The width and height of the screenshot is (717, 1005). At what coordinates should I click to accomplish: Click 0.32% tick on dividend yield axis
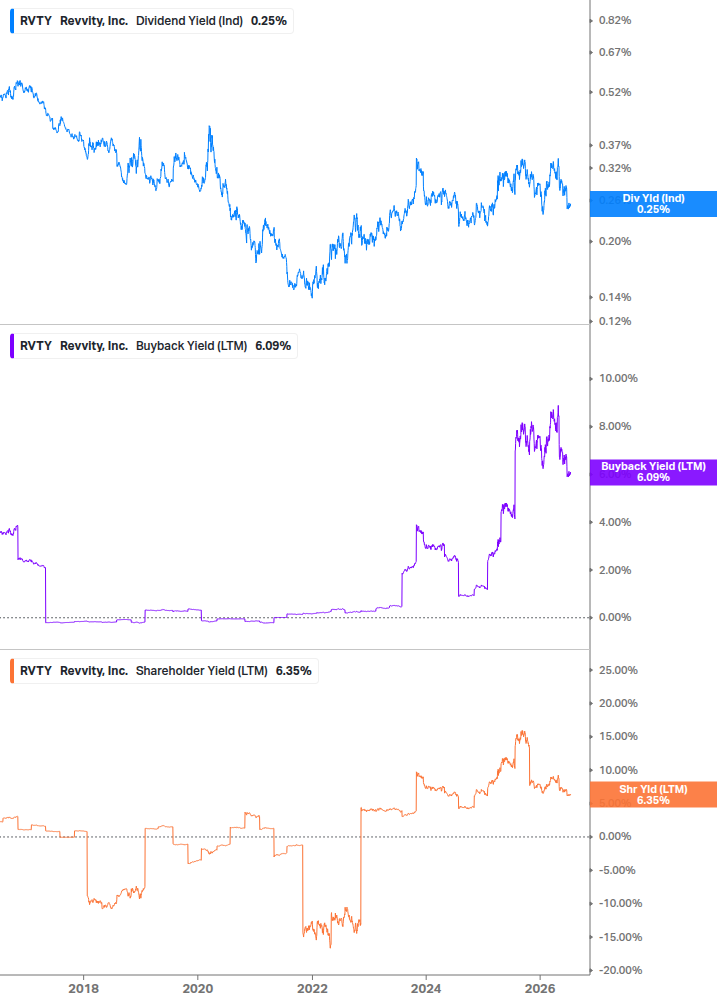click(615, 168)
